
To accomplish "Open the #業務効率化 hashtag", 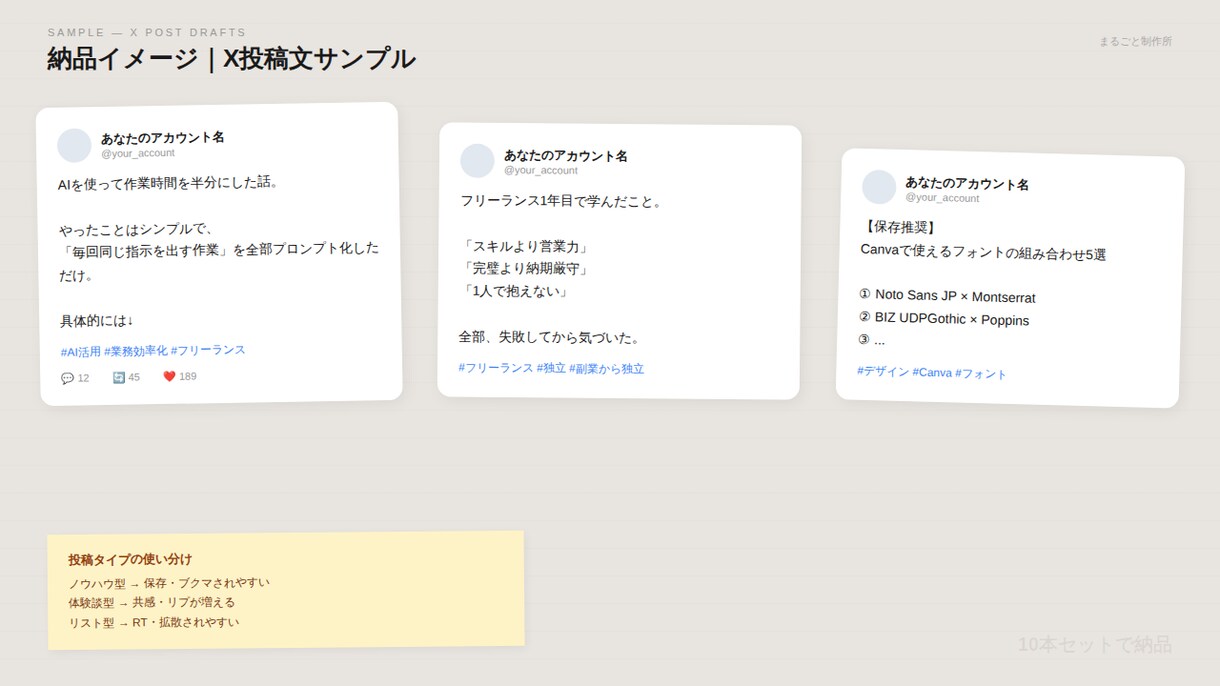I will [x=136, y=351].
